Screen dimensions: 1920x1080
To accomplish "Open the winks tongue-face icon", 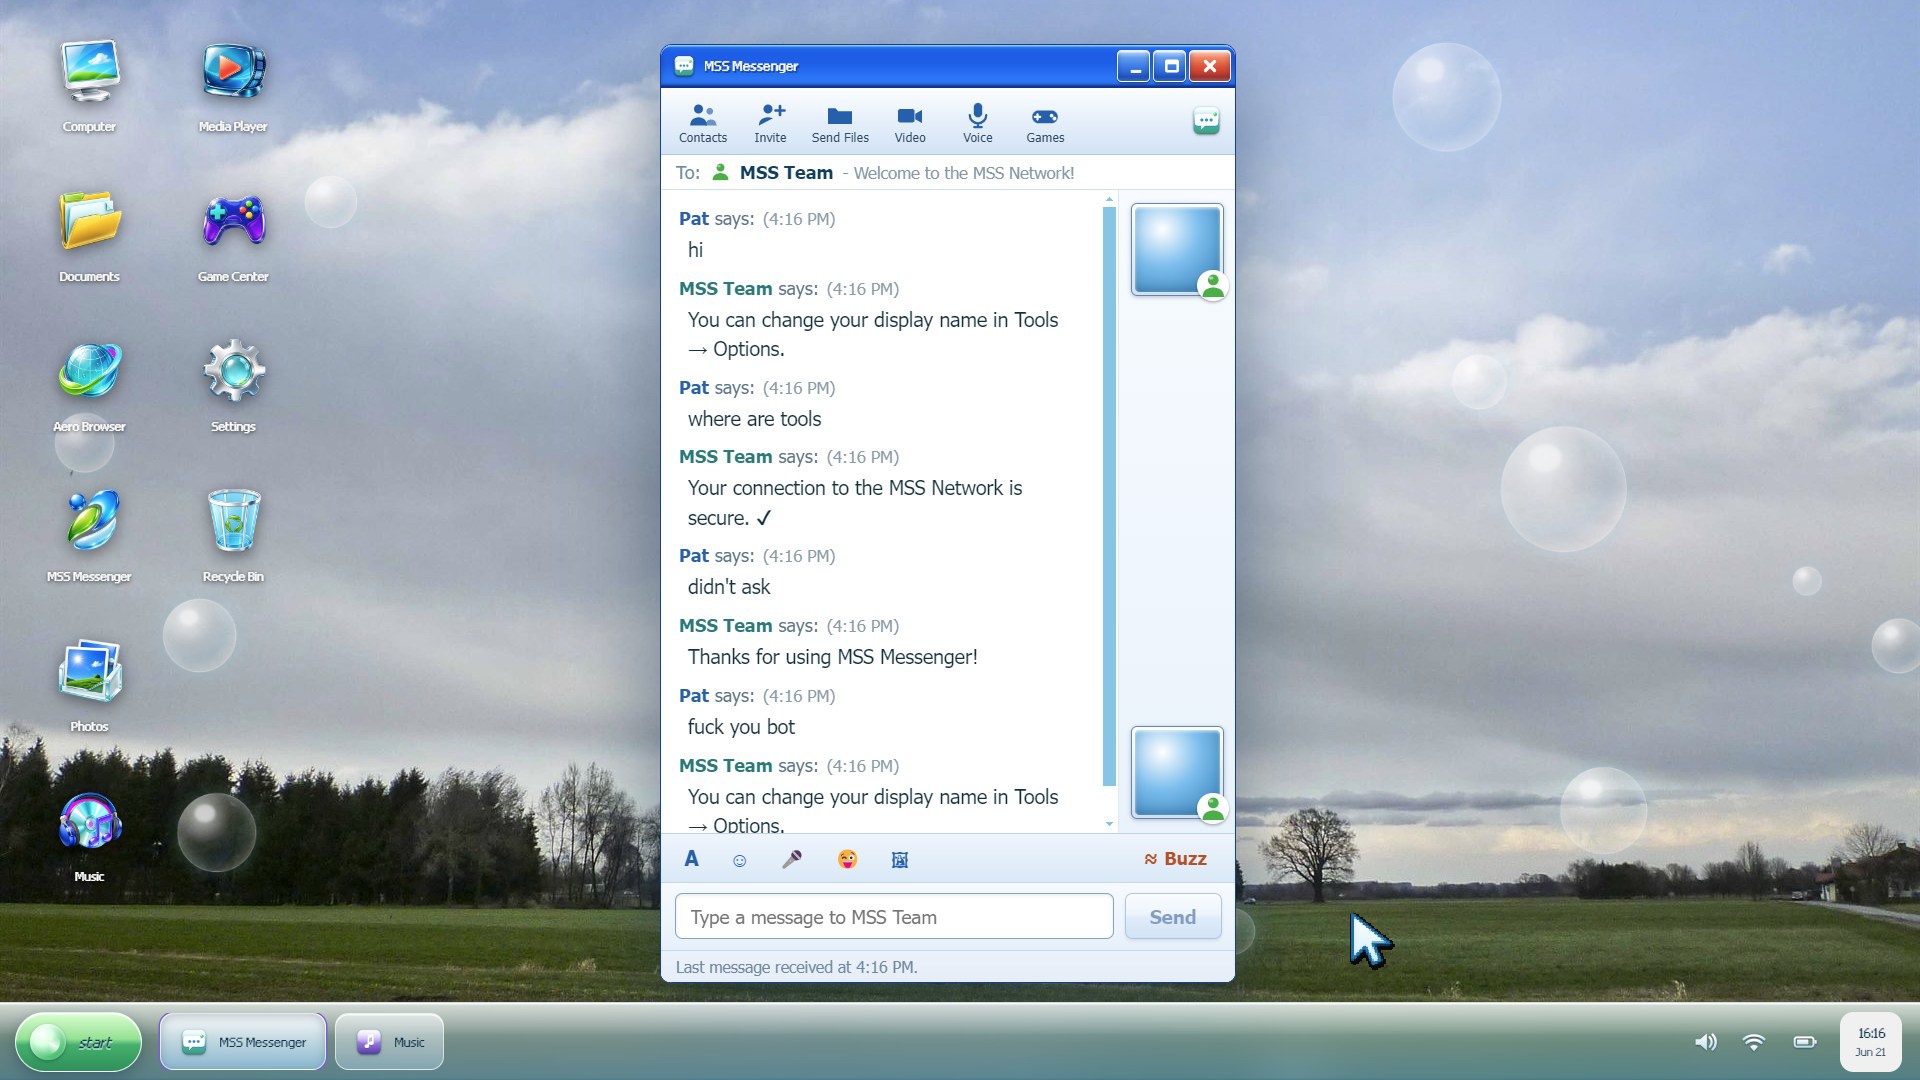I will click(847, 859).
